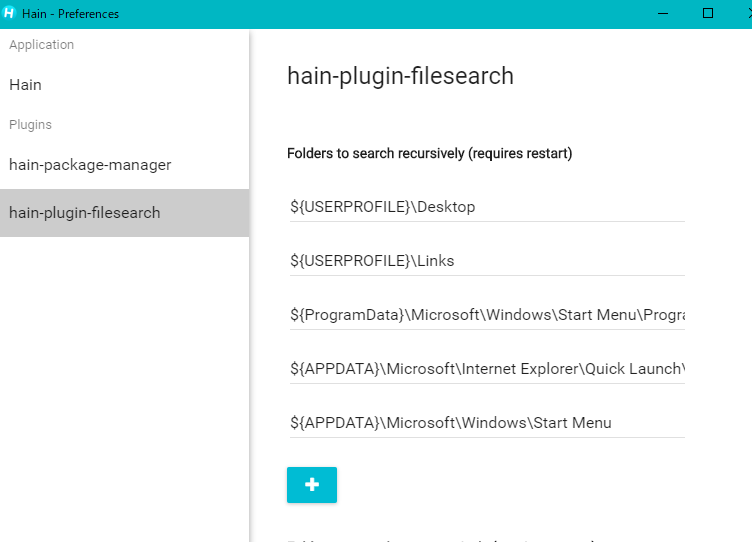Click the hain-plugin-filesearch page heading
This screenshot has width=752, height=542.
pyautogui.click(x=400, y=76)
